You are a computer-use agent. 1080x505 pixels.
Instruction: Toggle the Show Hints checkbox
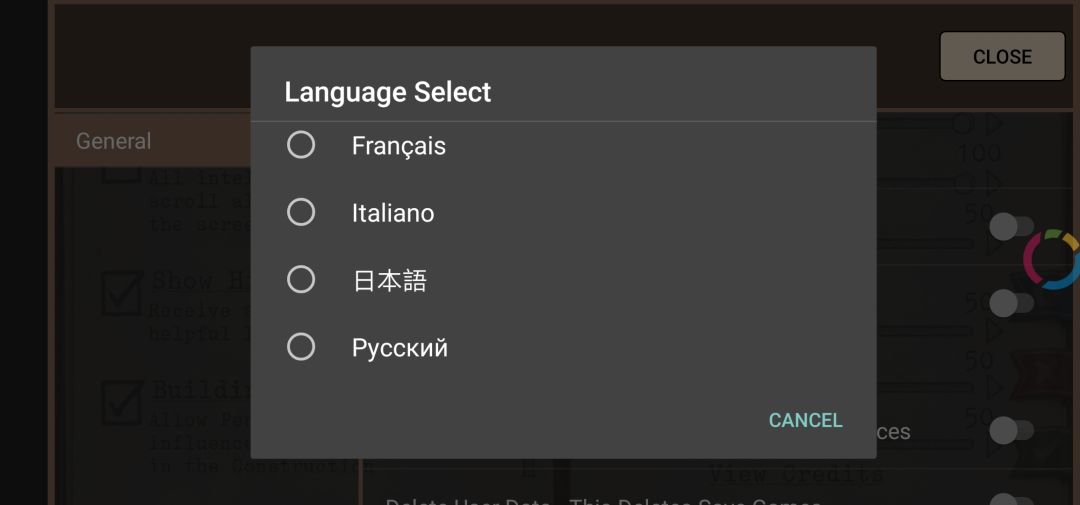[121, 294]
